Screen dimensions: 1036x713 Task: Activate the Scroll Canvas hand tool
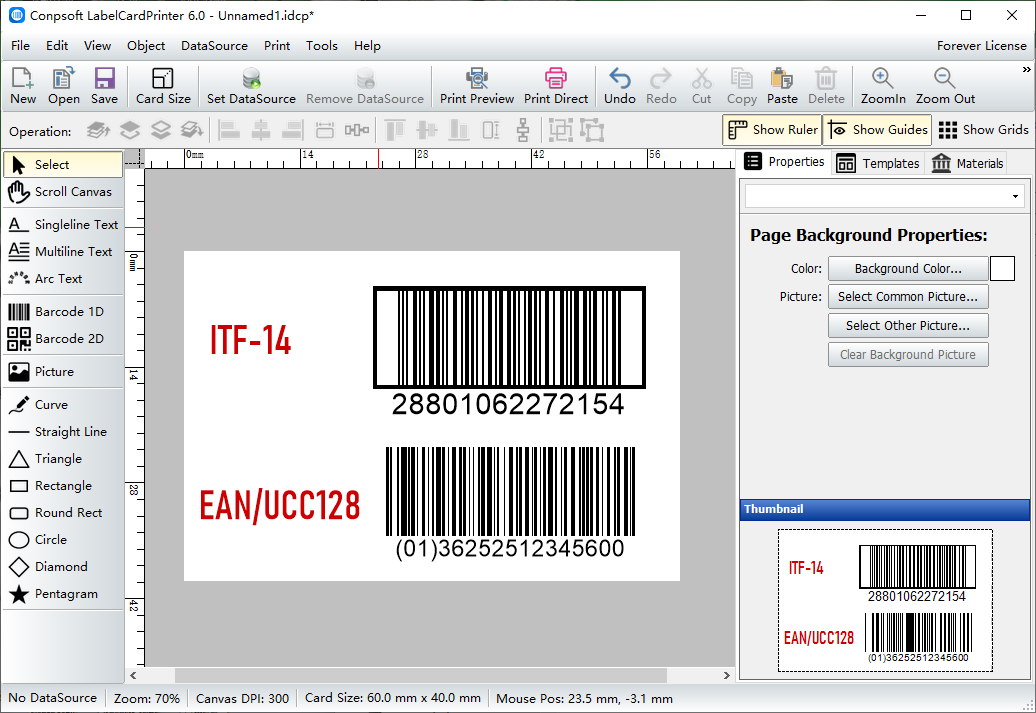click(x=63, y=192)
